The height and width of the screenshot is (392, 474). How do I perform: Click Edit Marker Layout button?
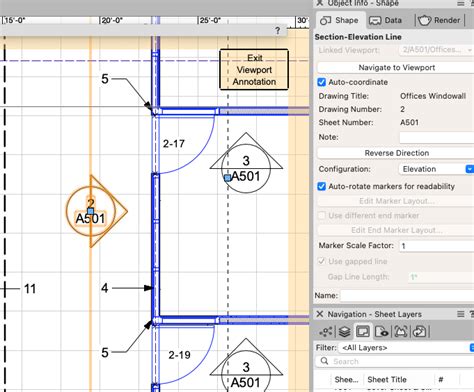point(396,201)
